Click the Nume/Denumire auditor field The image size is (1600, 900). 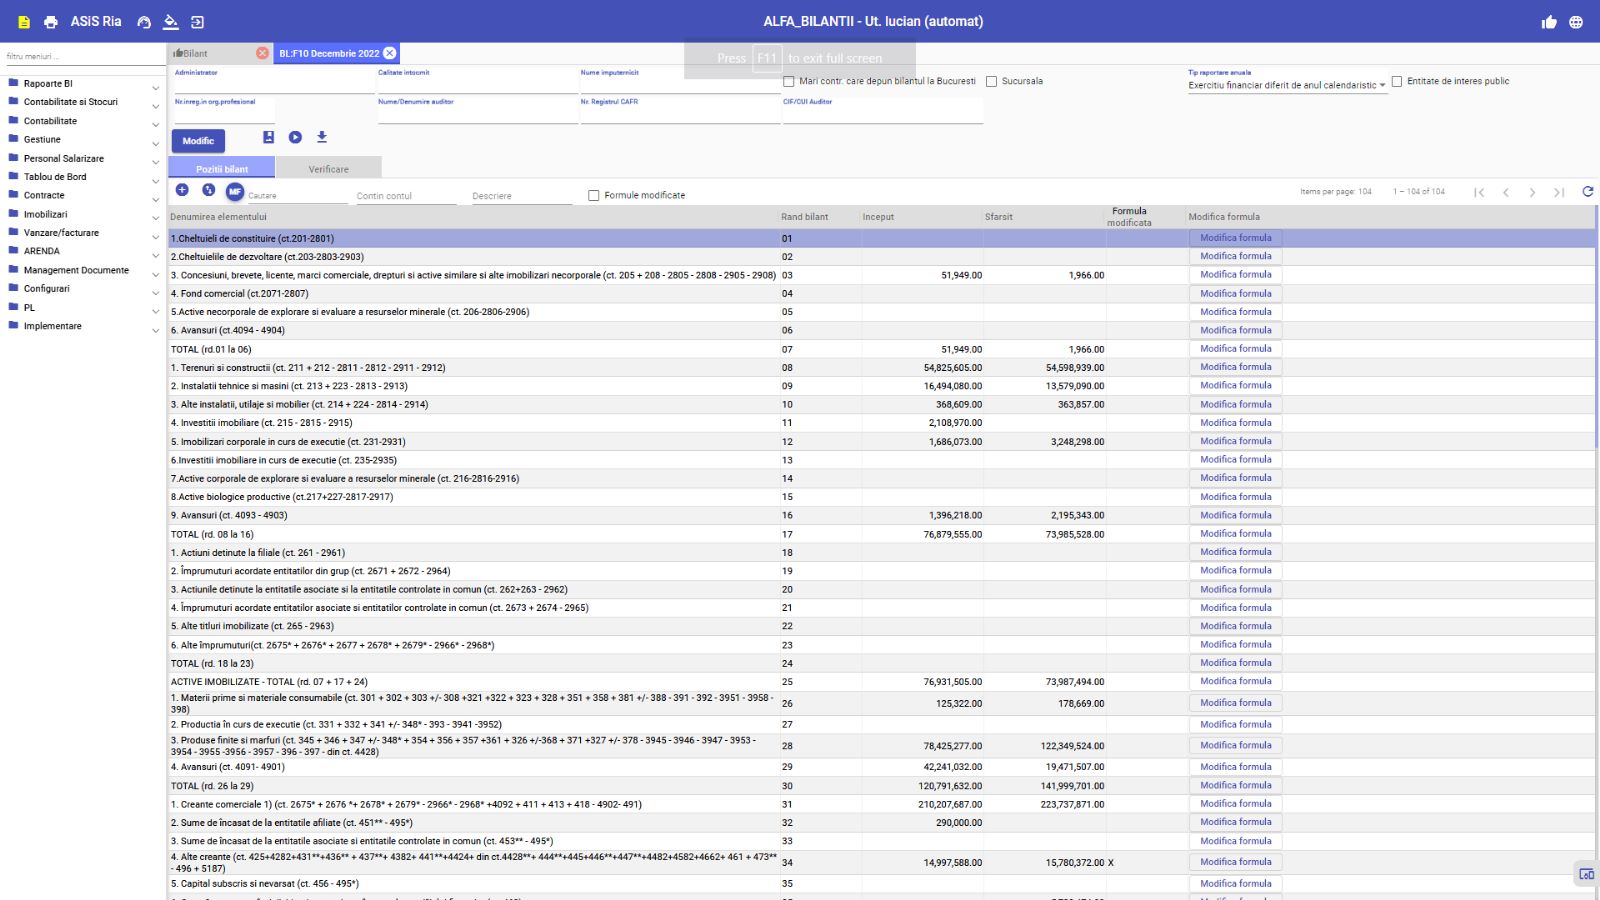[478, 113]
